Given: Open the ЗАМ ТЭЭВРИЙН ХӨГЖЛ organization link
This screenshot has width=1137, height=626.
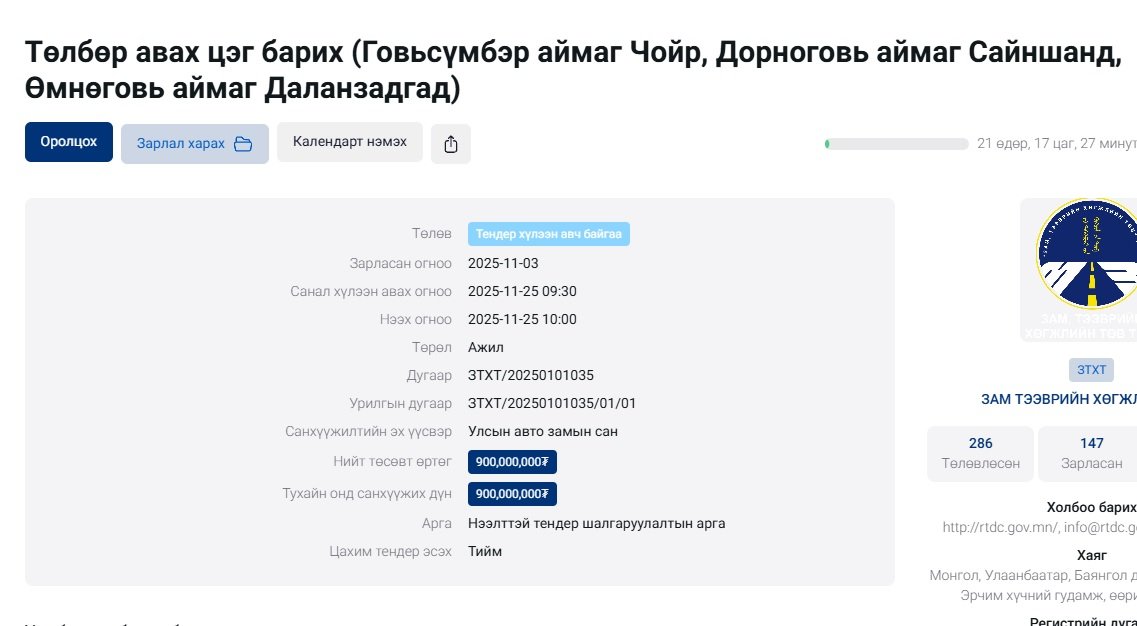Looking at the screenshot, I should (1058, 399).
